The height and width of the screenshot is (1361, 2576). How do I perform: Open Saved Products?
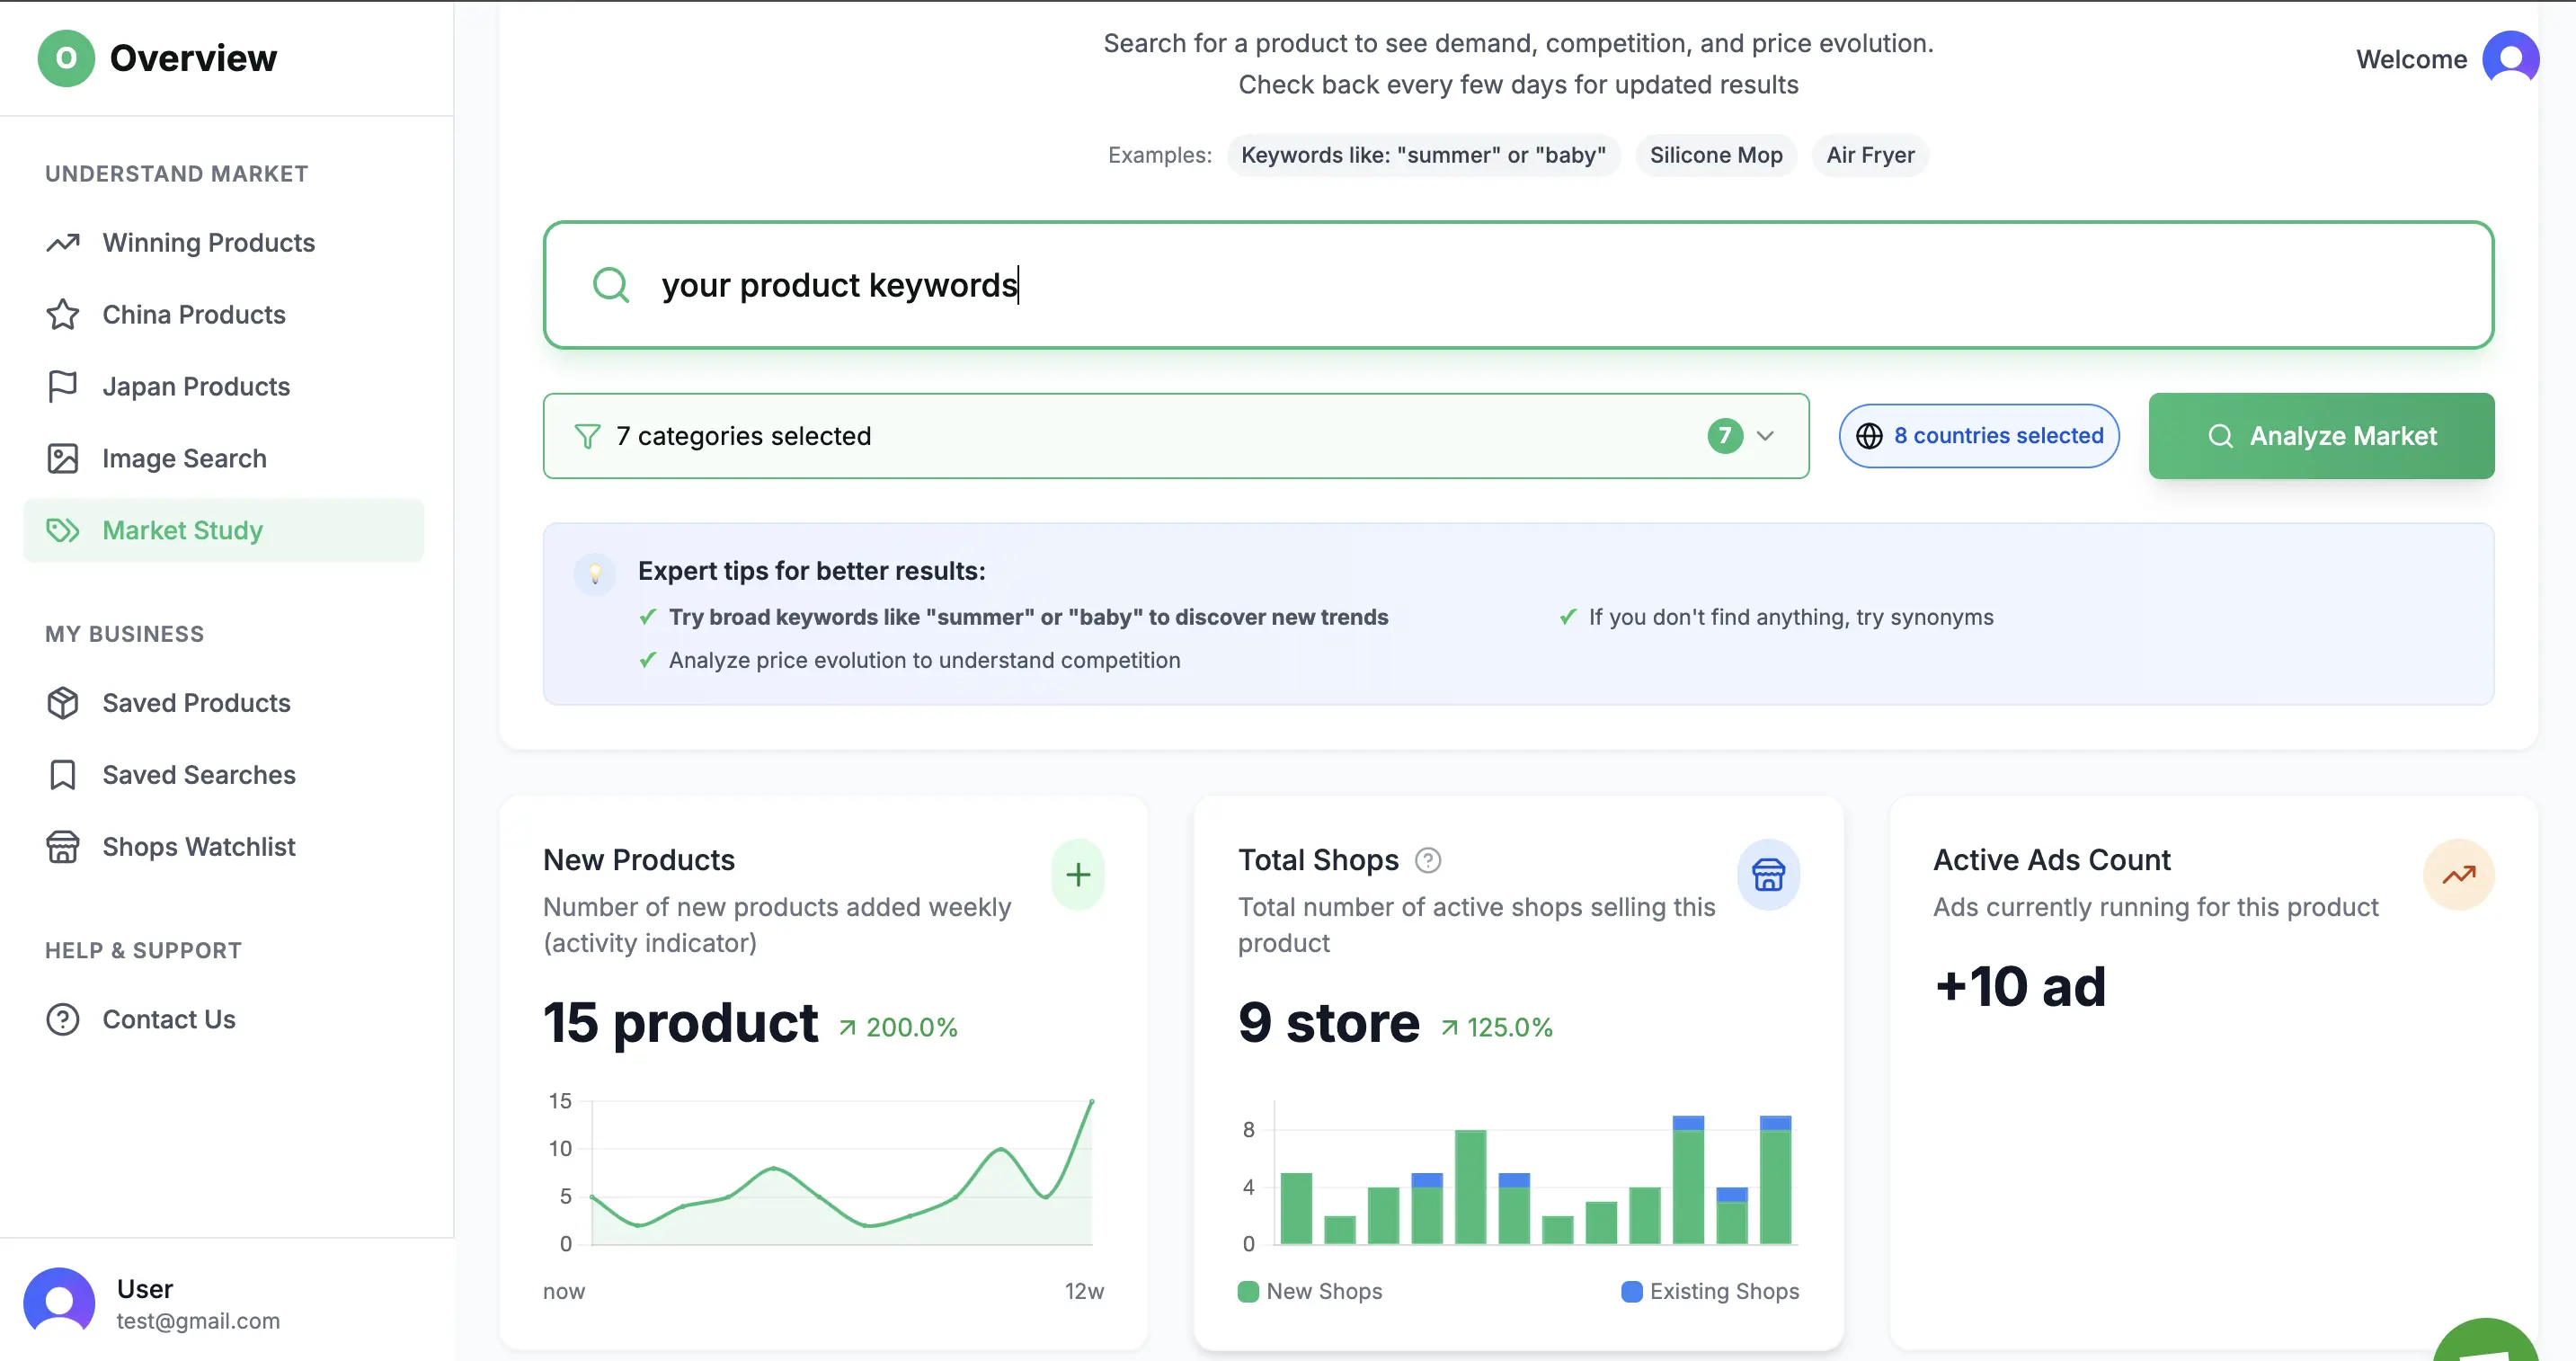tap(195, 703)
